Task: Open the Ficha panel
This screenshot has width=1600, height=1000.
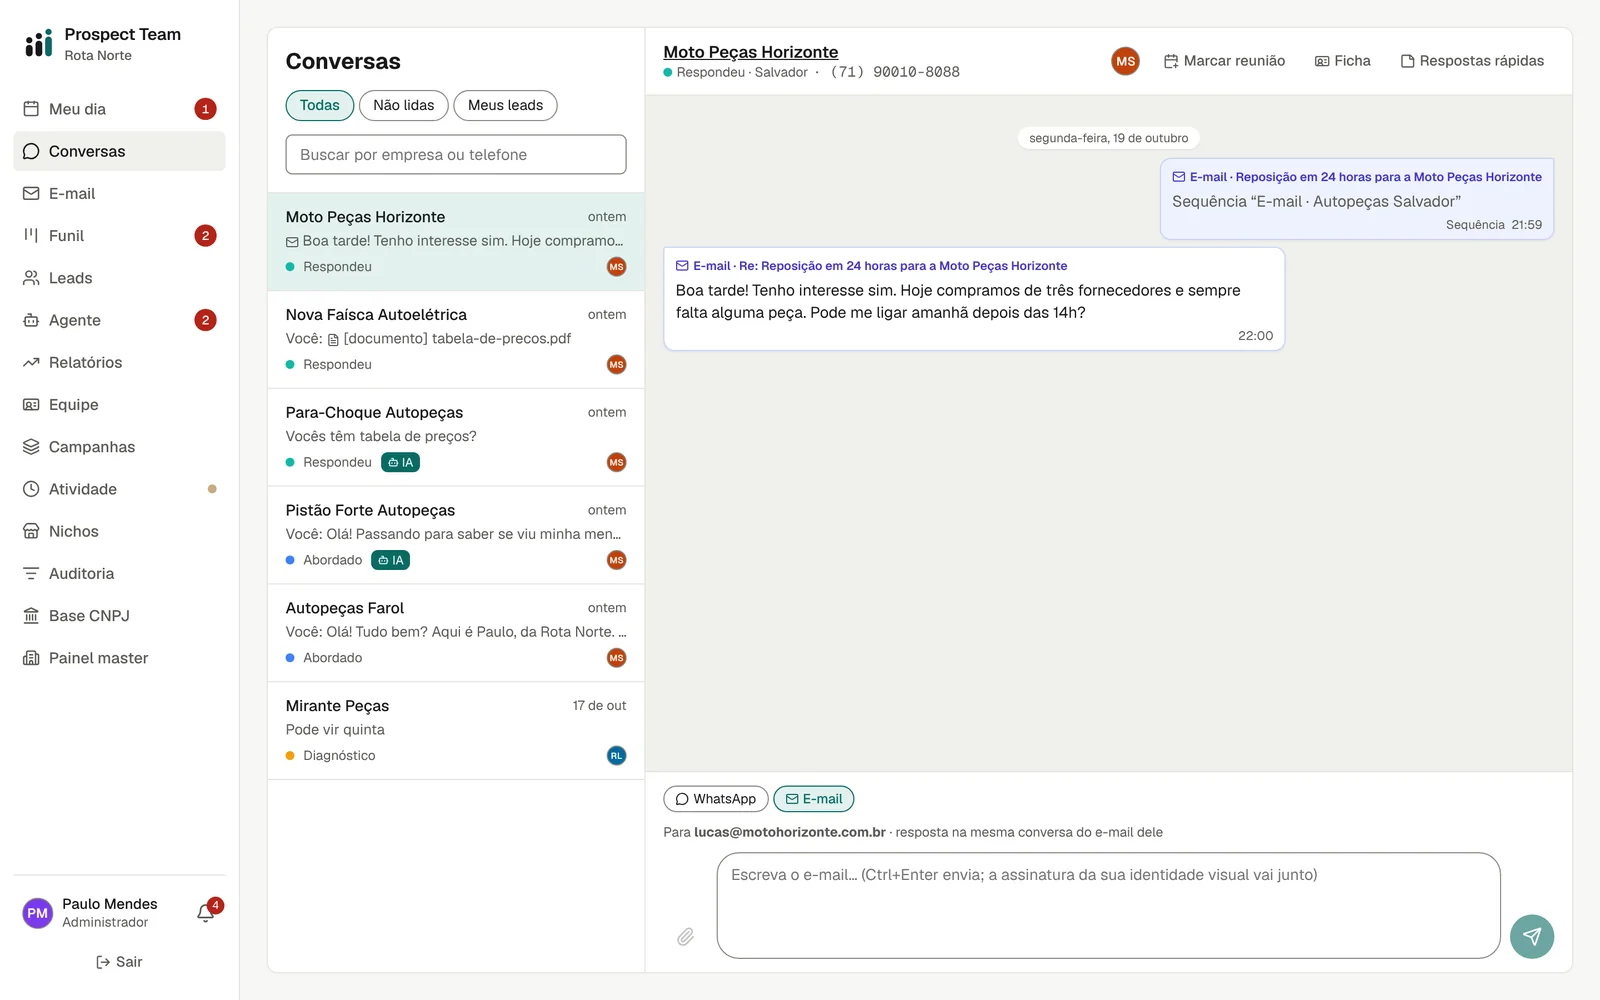Action: click(x=1342, y=61)
